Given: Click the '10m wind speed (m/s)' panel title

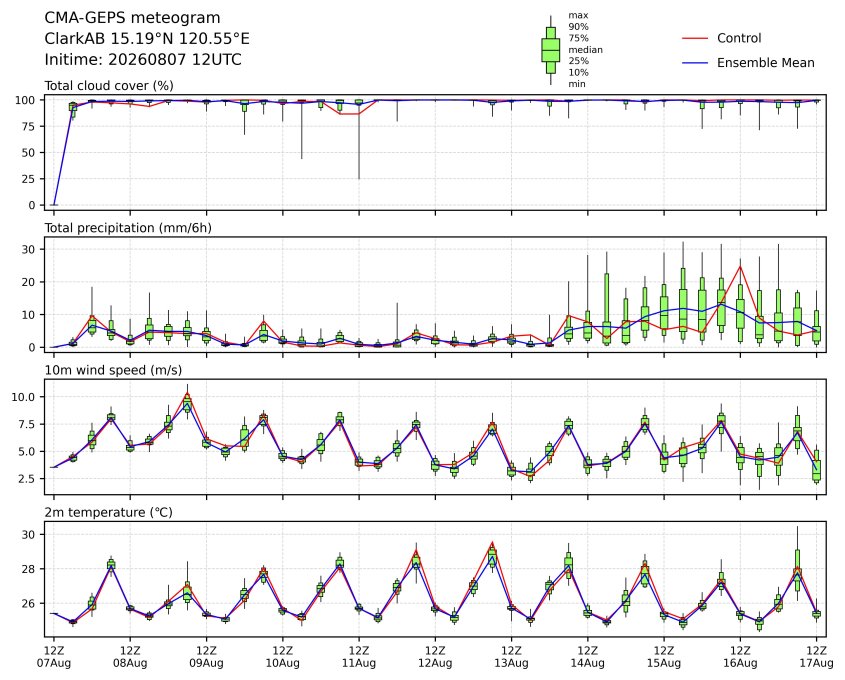Looking at the screenshot, I should tap(113, 370).
